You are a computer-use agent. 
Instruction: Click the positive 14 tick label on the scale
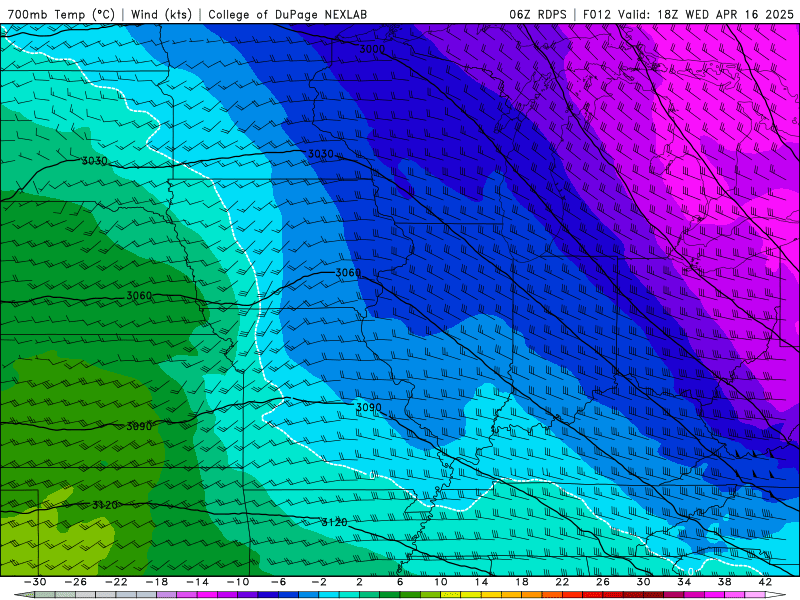(x=481, y=582)
